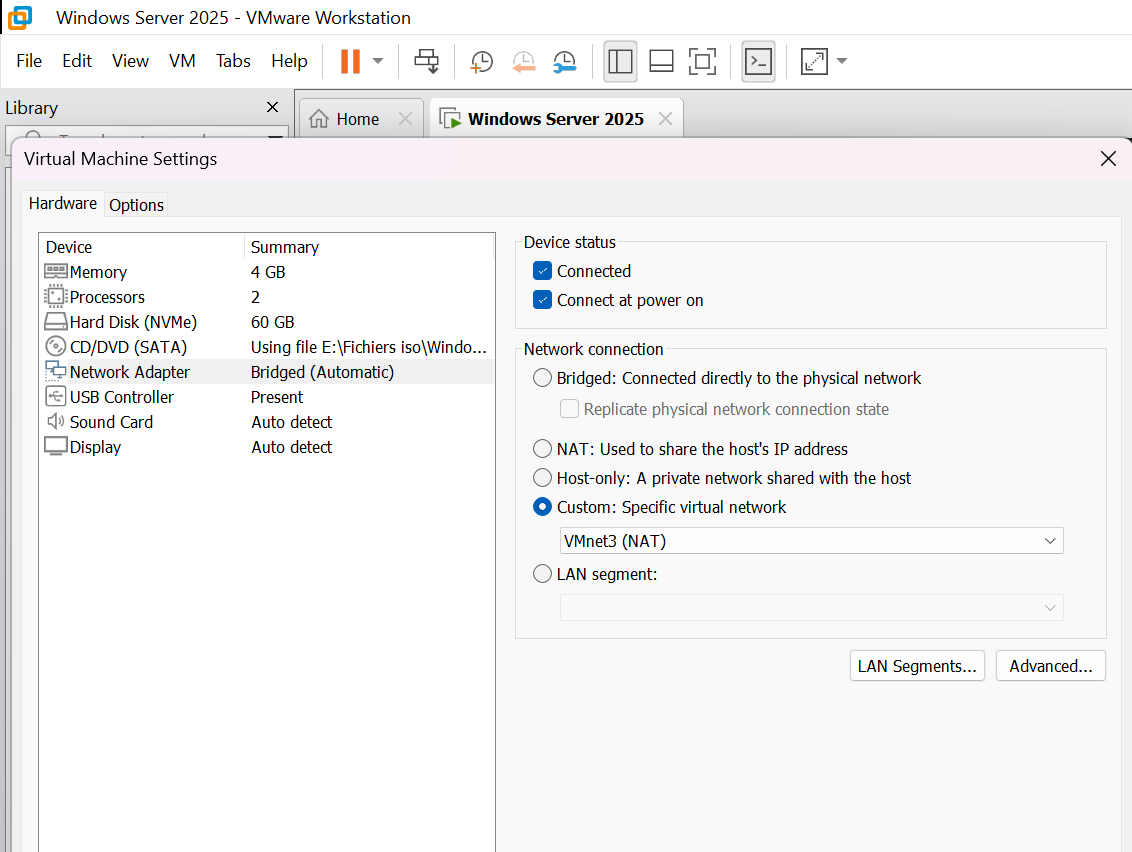Open the LAN segment dropdown list
Image resolution: width=1132 pixels, height=852 pixels.
tap(811, 607)
